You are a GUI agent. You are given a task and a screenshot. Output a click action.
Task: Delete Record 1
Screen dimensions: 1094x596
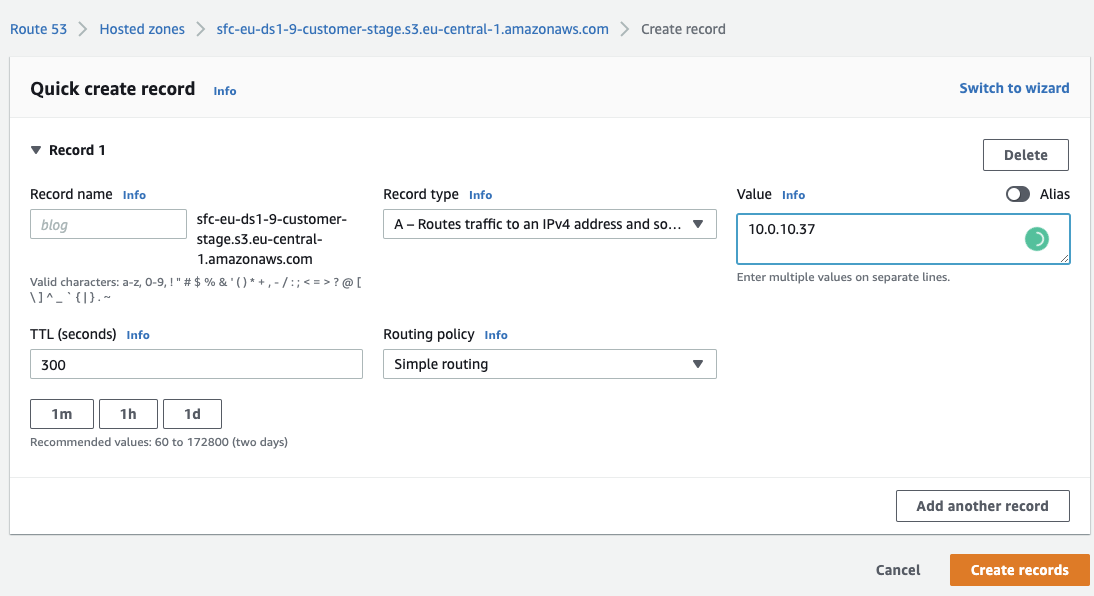pyautogui.click(x=1026, y=154)
